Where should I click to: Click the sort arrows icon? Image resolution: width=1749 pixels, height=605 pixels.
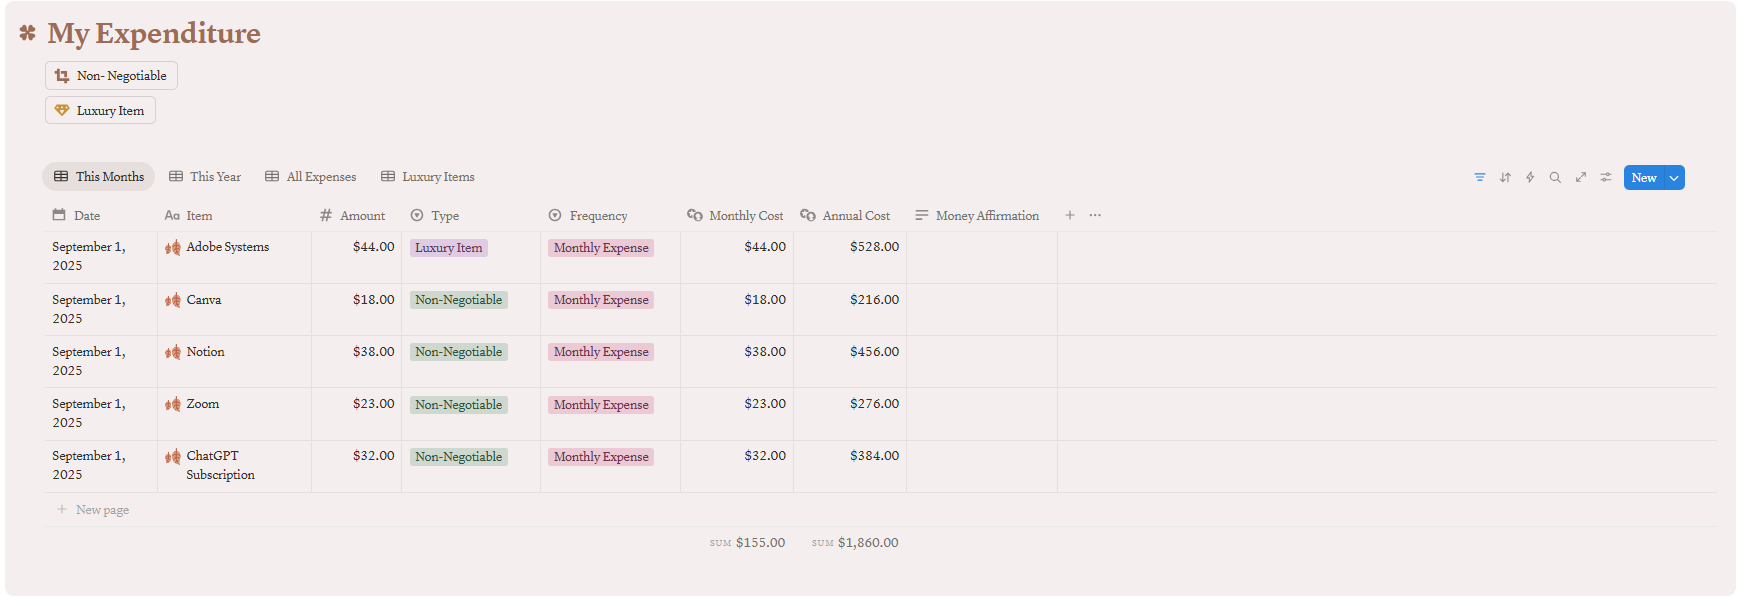[1505, 177]
